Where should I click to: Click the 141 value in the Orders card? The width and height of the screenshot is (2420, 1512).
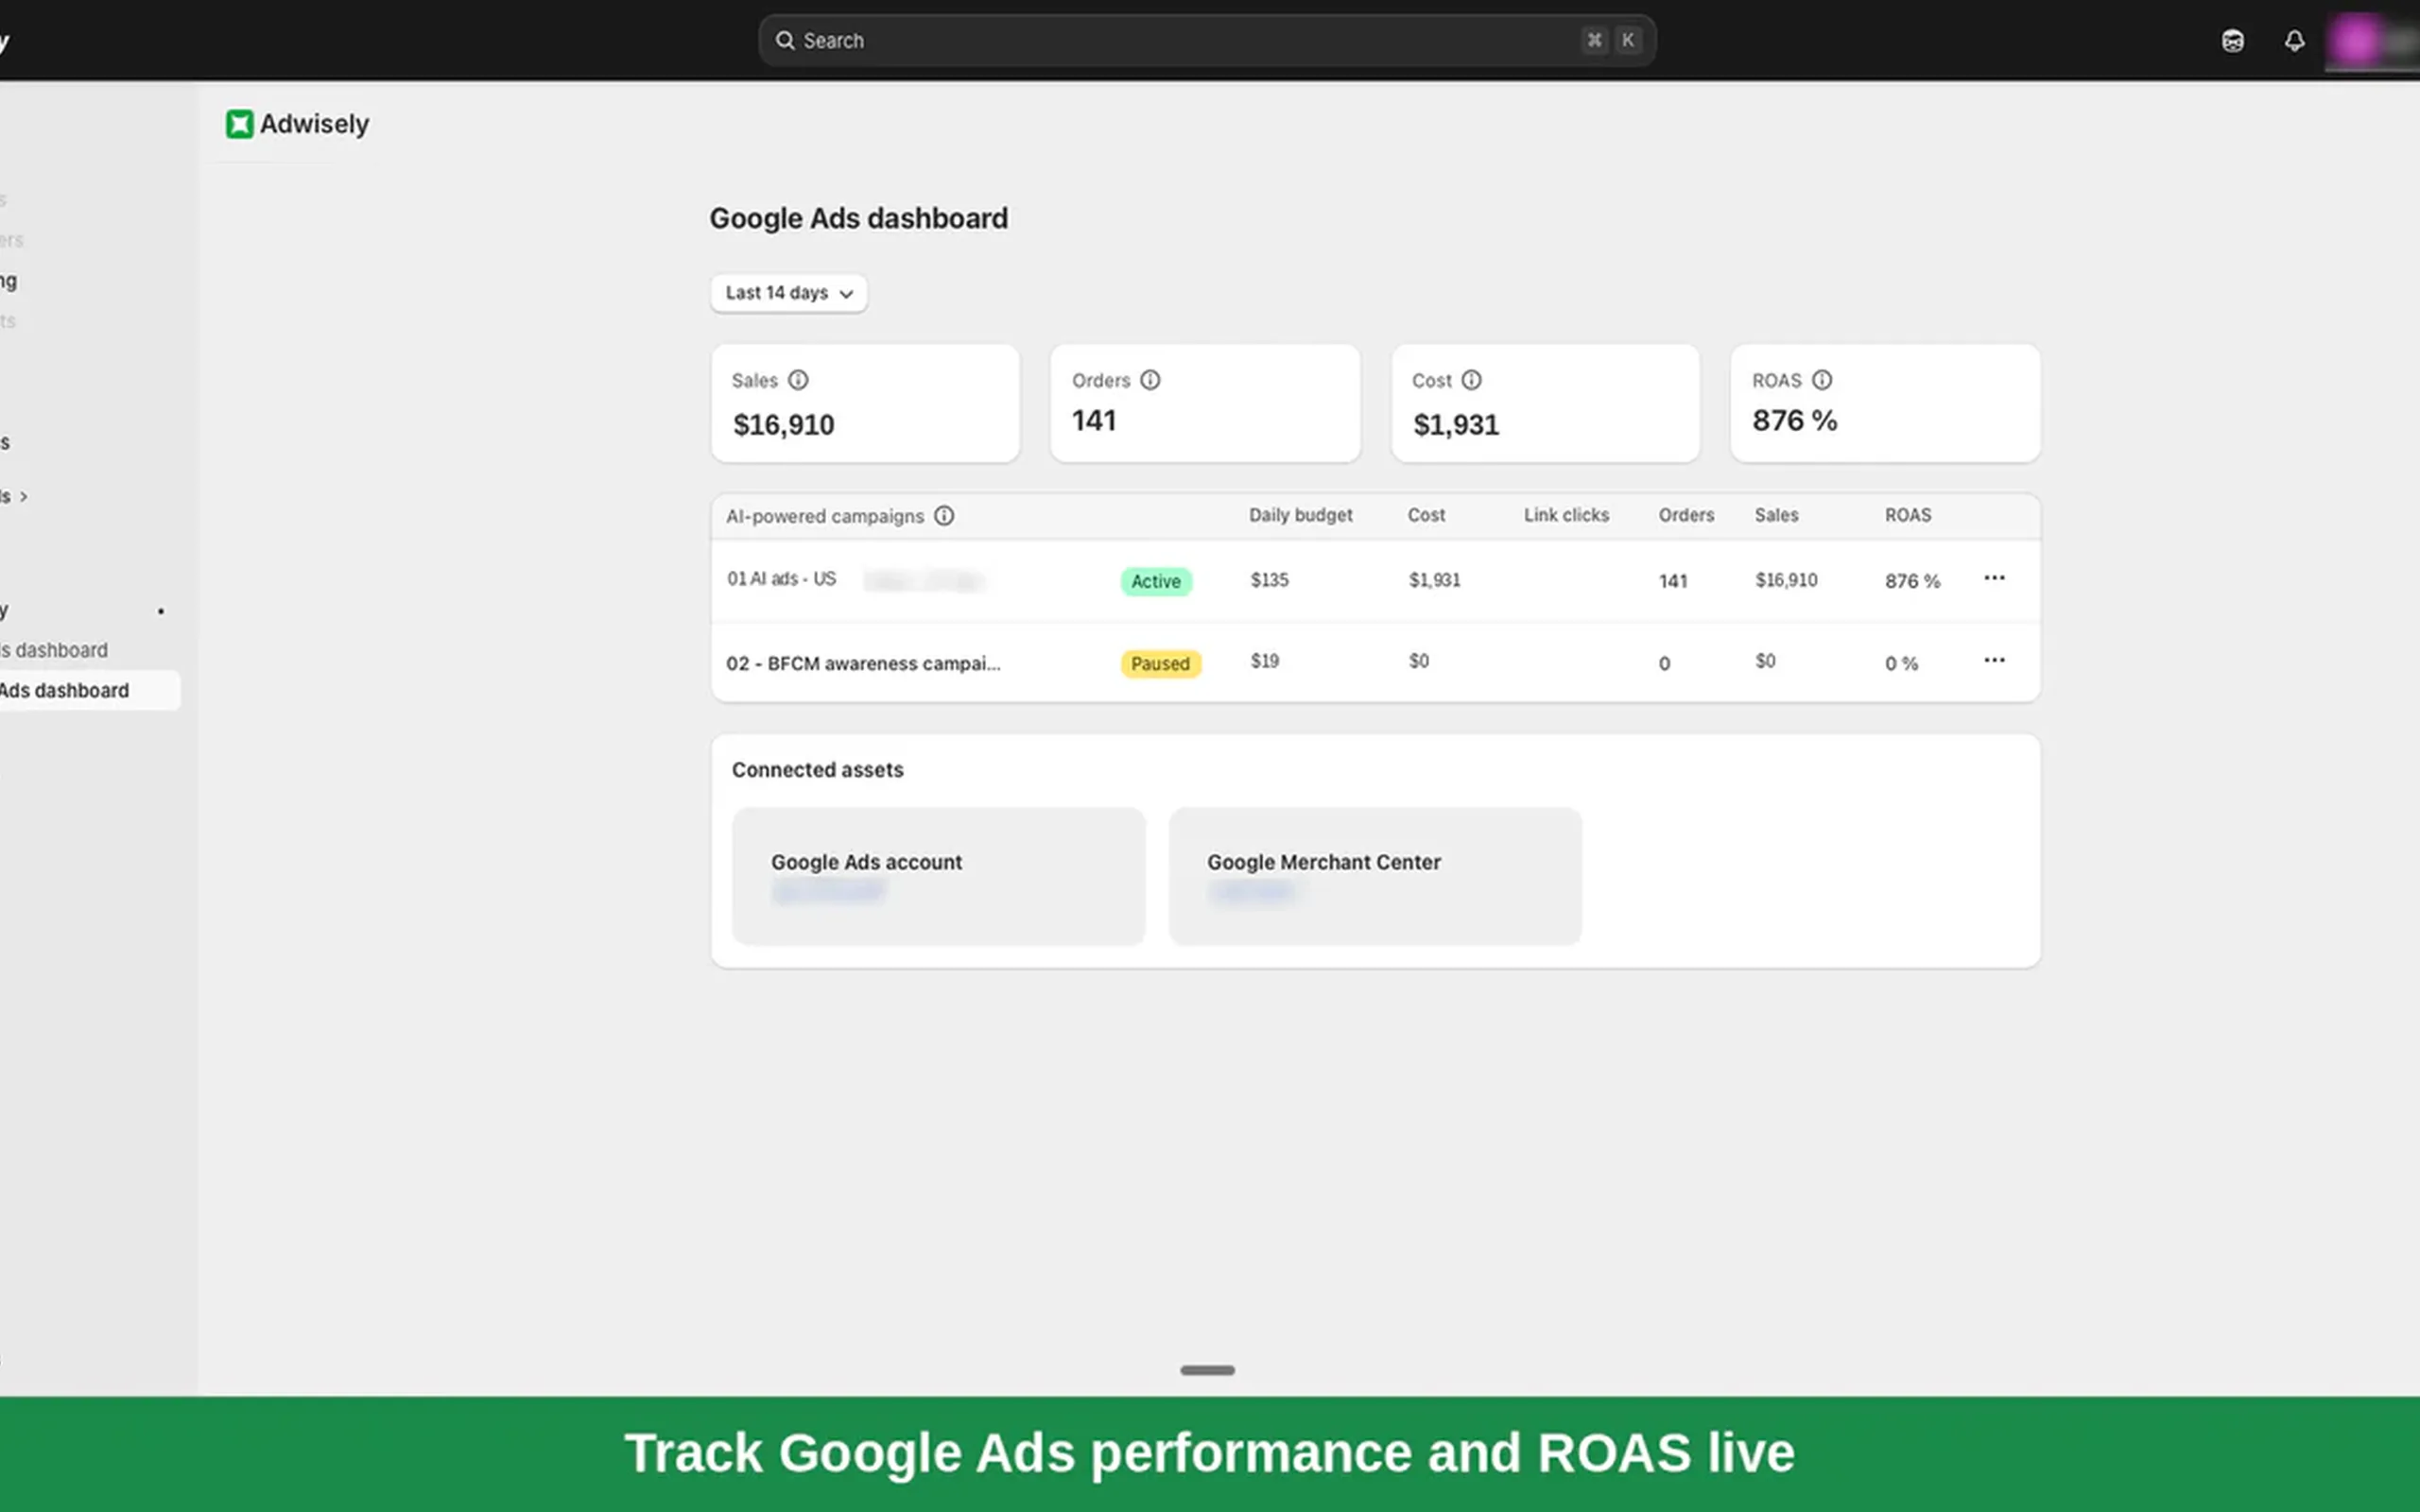point(1093,421)
